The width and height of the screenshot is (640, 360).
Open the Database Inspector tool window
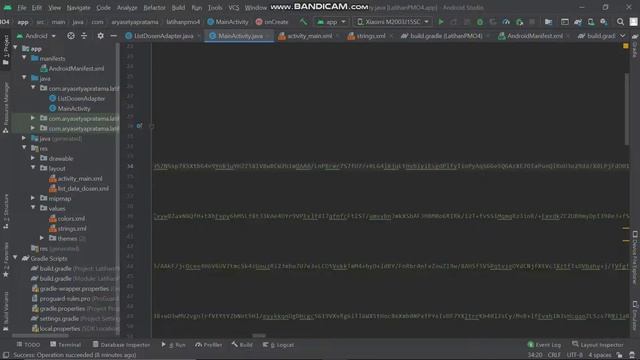point(121,345)
